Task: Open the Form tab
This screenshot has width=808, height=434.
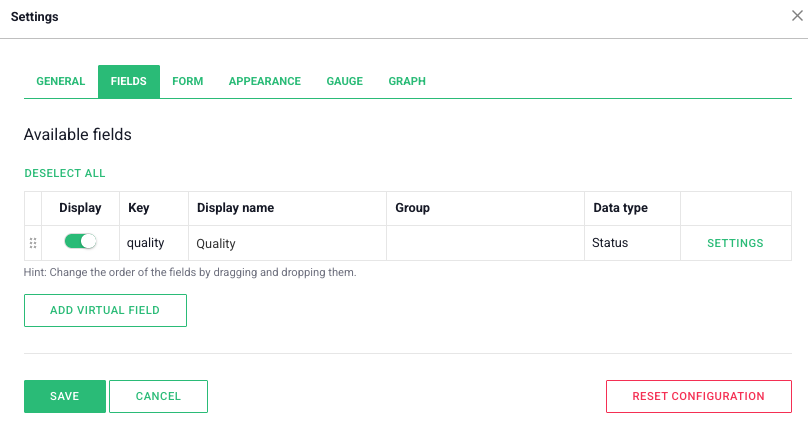Action: click(x=187, y=81)
